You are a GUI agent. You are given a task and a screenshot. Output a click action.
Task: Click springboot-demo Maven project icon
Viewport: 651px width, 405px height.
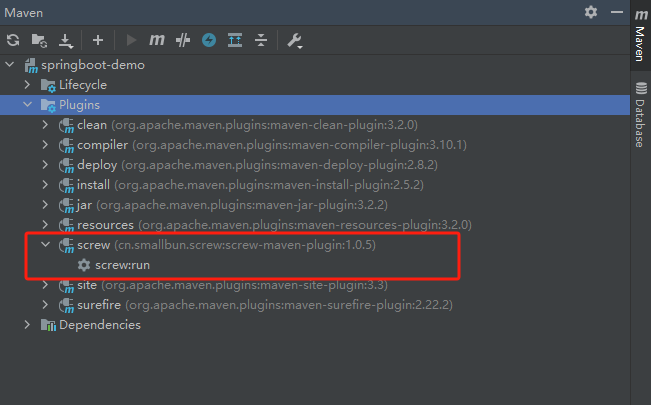tap(31, 66)
